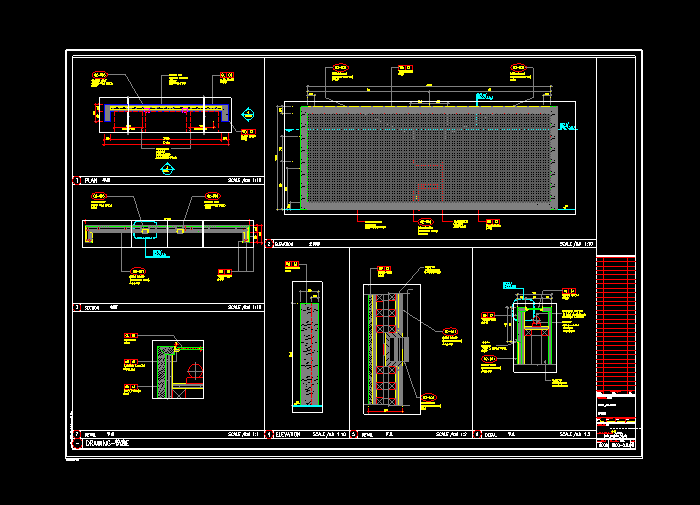Select the blue left end cap in plan
The width and height of the screenshot is (700, 505).
pos(108,114)
